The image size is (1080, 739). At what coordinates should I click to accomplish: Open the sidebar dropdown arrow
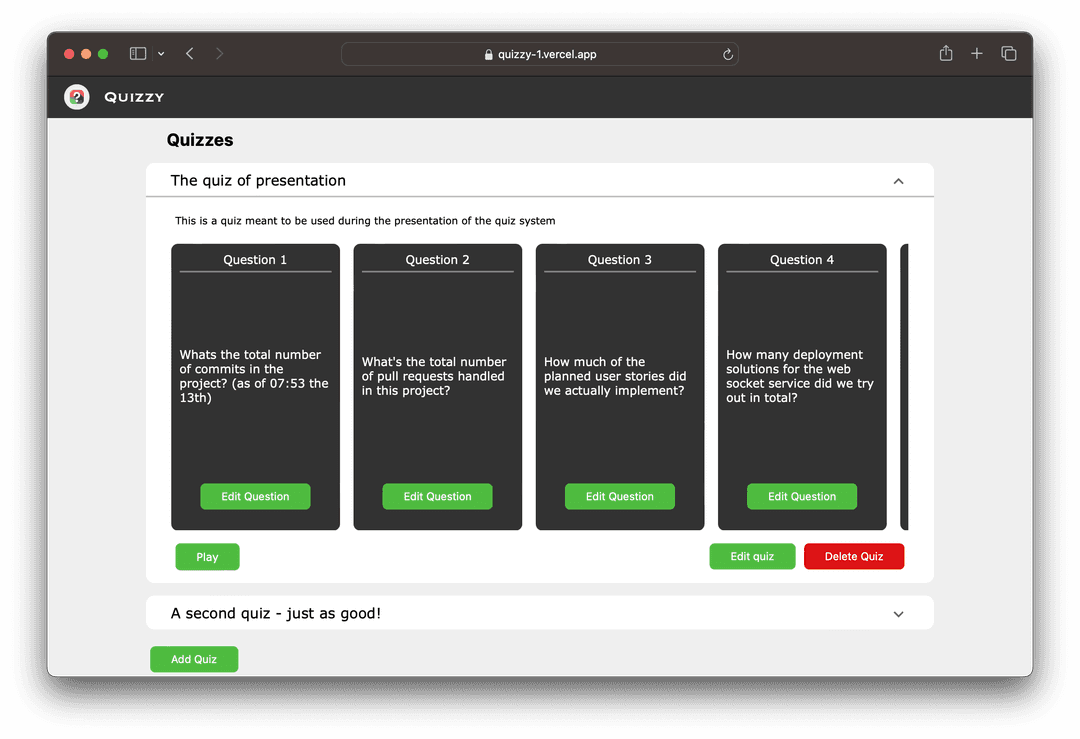[x=161, y=54]
